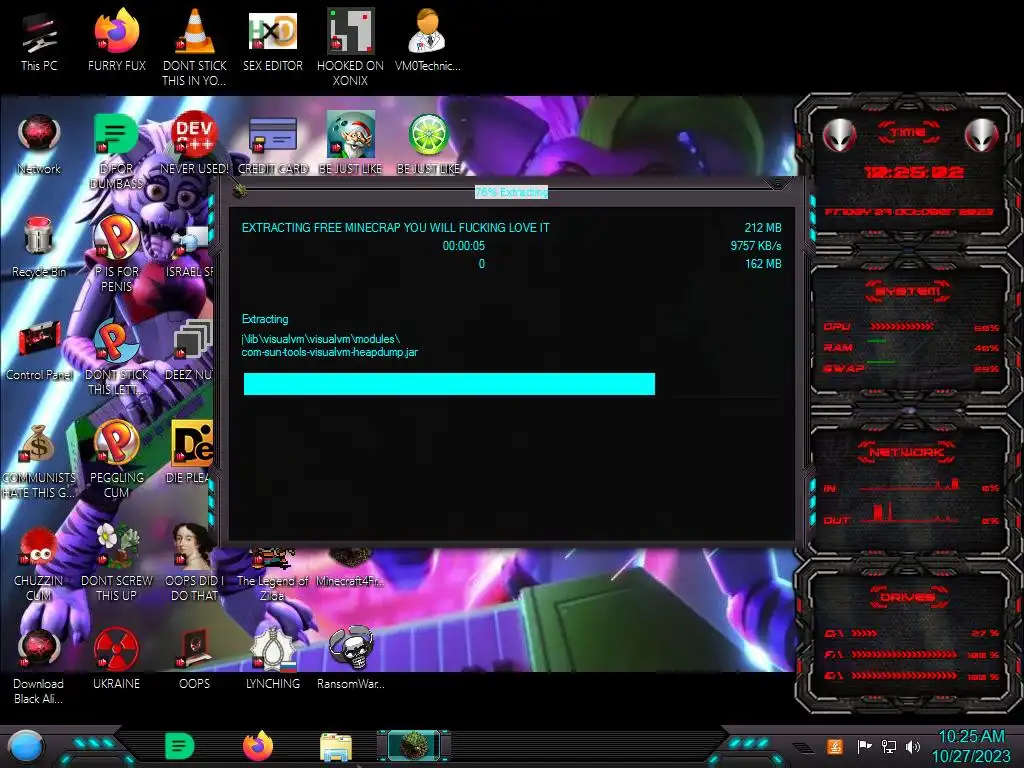Click the elapsed time 00:00:05 value
Screen dimensions: 1024x768
tap(464, 246)
